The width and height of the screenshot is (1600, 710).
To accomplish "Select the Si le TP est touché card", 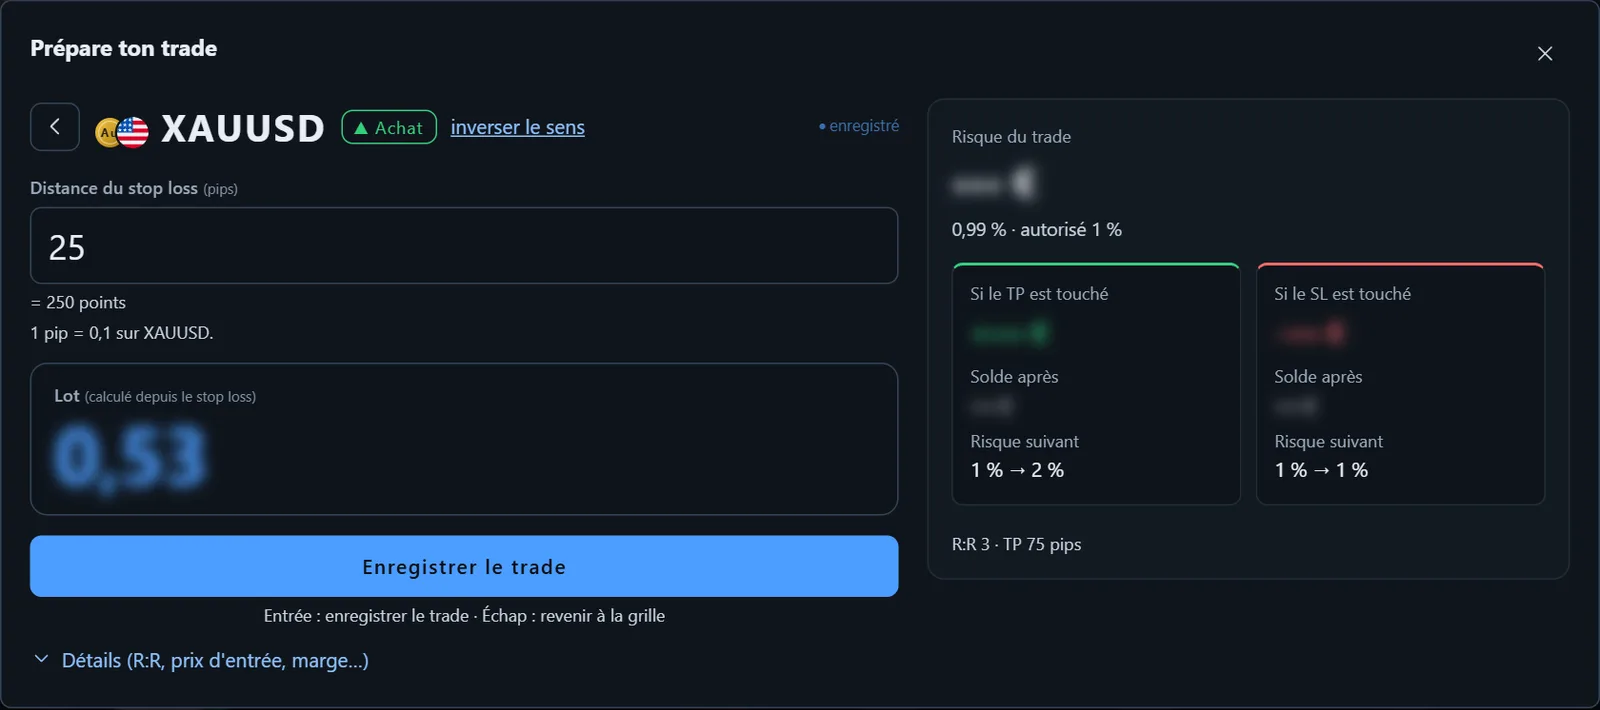I will [x=1096, y=384].
